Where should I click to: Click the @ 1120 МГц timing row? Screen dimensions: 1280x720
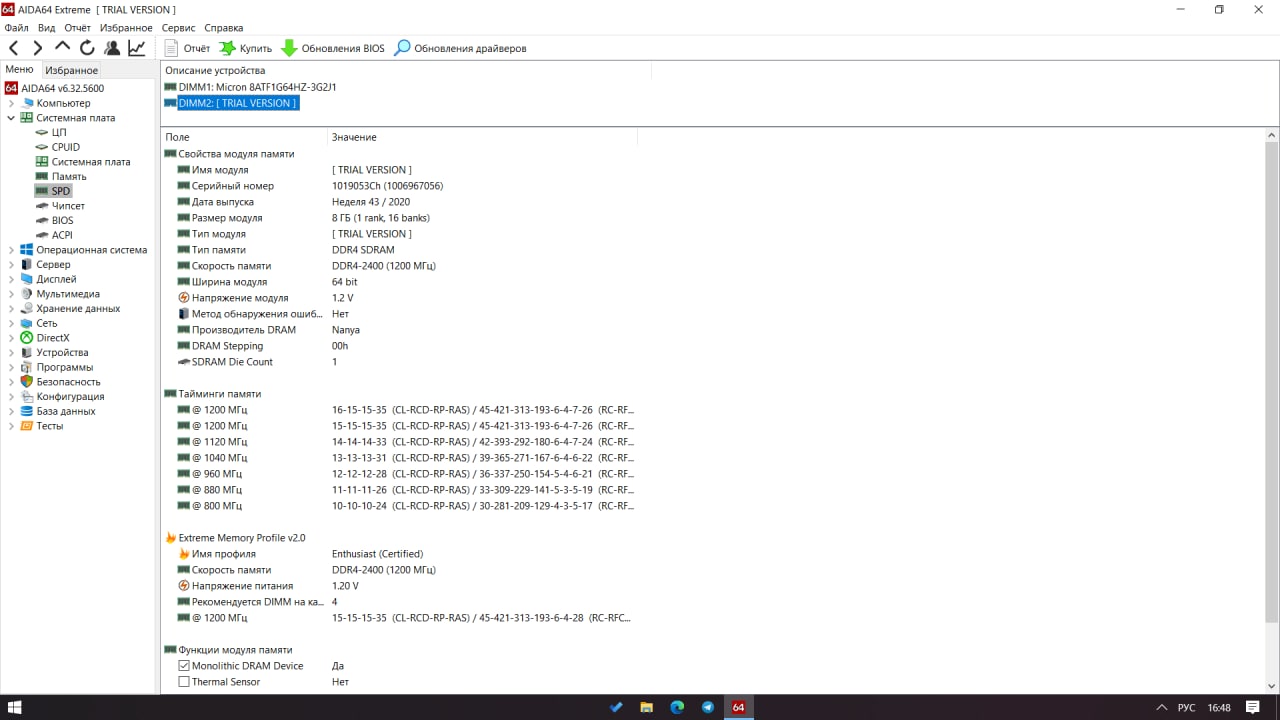click(x=400, y=442)
